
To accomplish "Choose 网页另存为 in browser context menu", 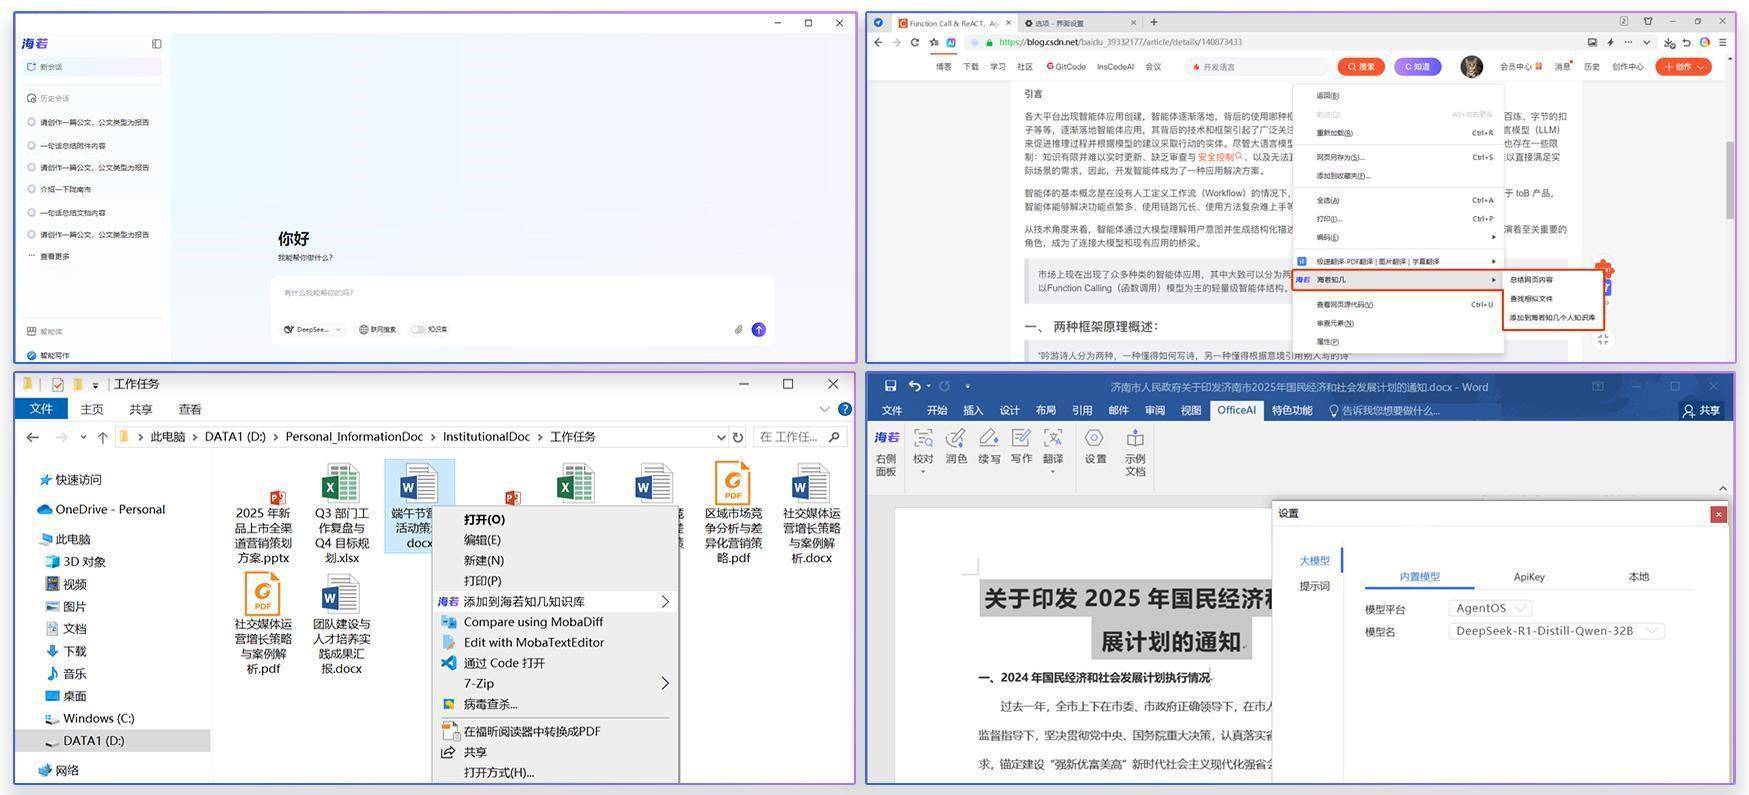I will [x=1398, y=157].
